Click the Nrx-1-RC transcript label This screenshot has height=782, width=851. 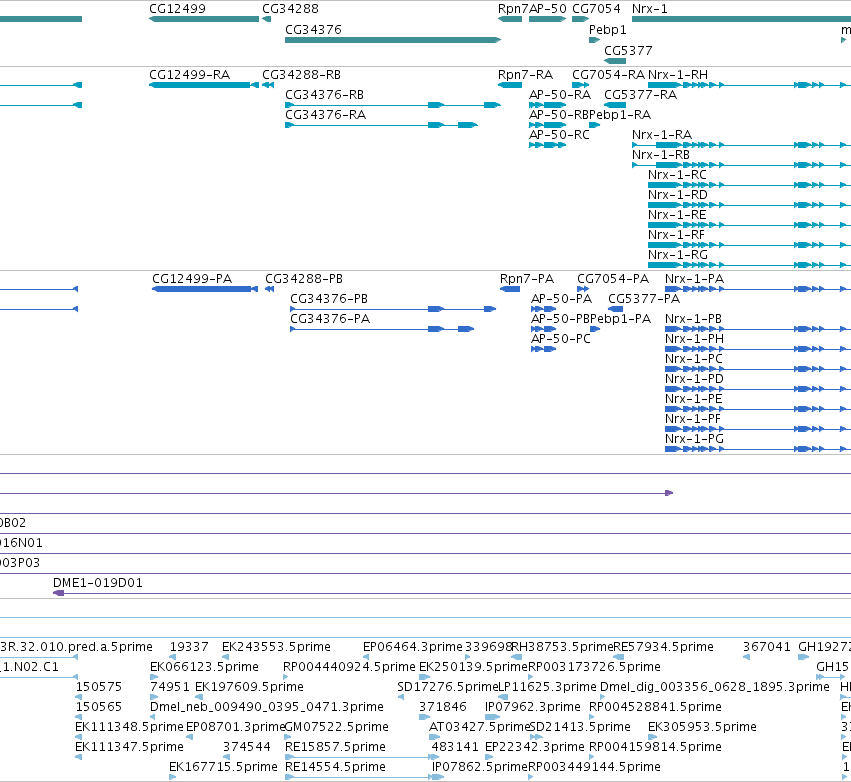(677, 175)
